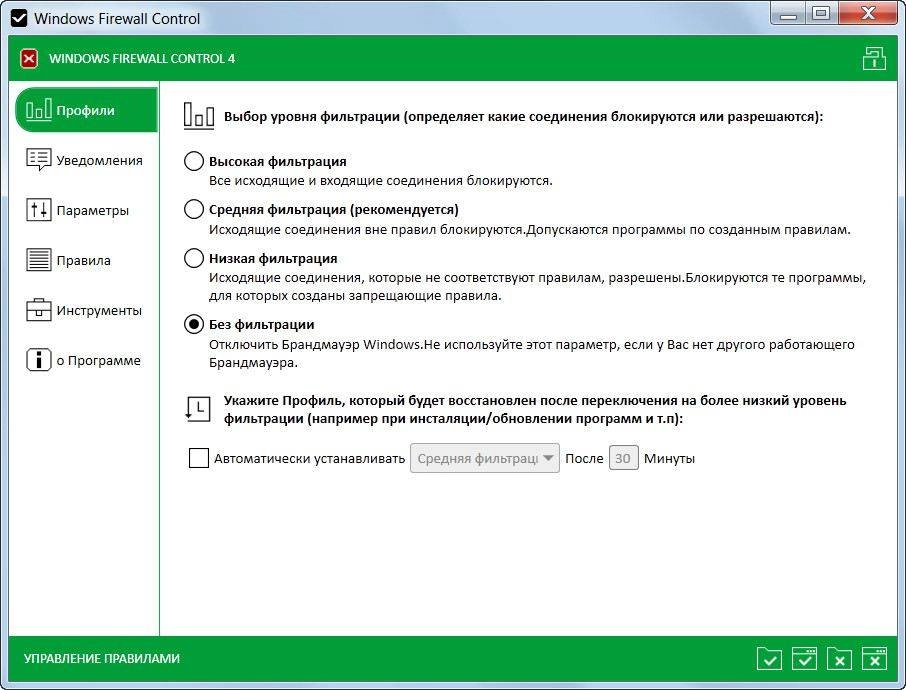Select Высокая фильтрация radio button
This screenshot has height=690, width=906.
click(194, 161)
